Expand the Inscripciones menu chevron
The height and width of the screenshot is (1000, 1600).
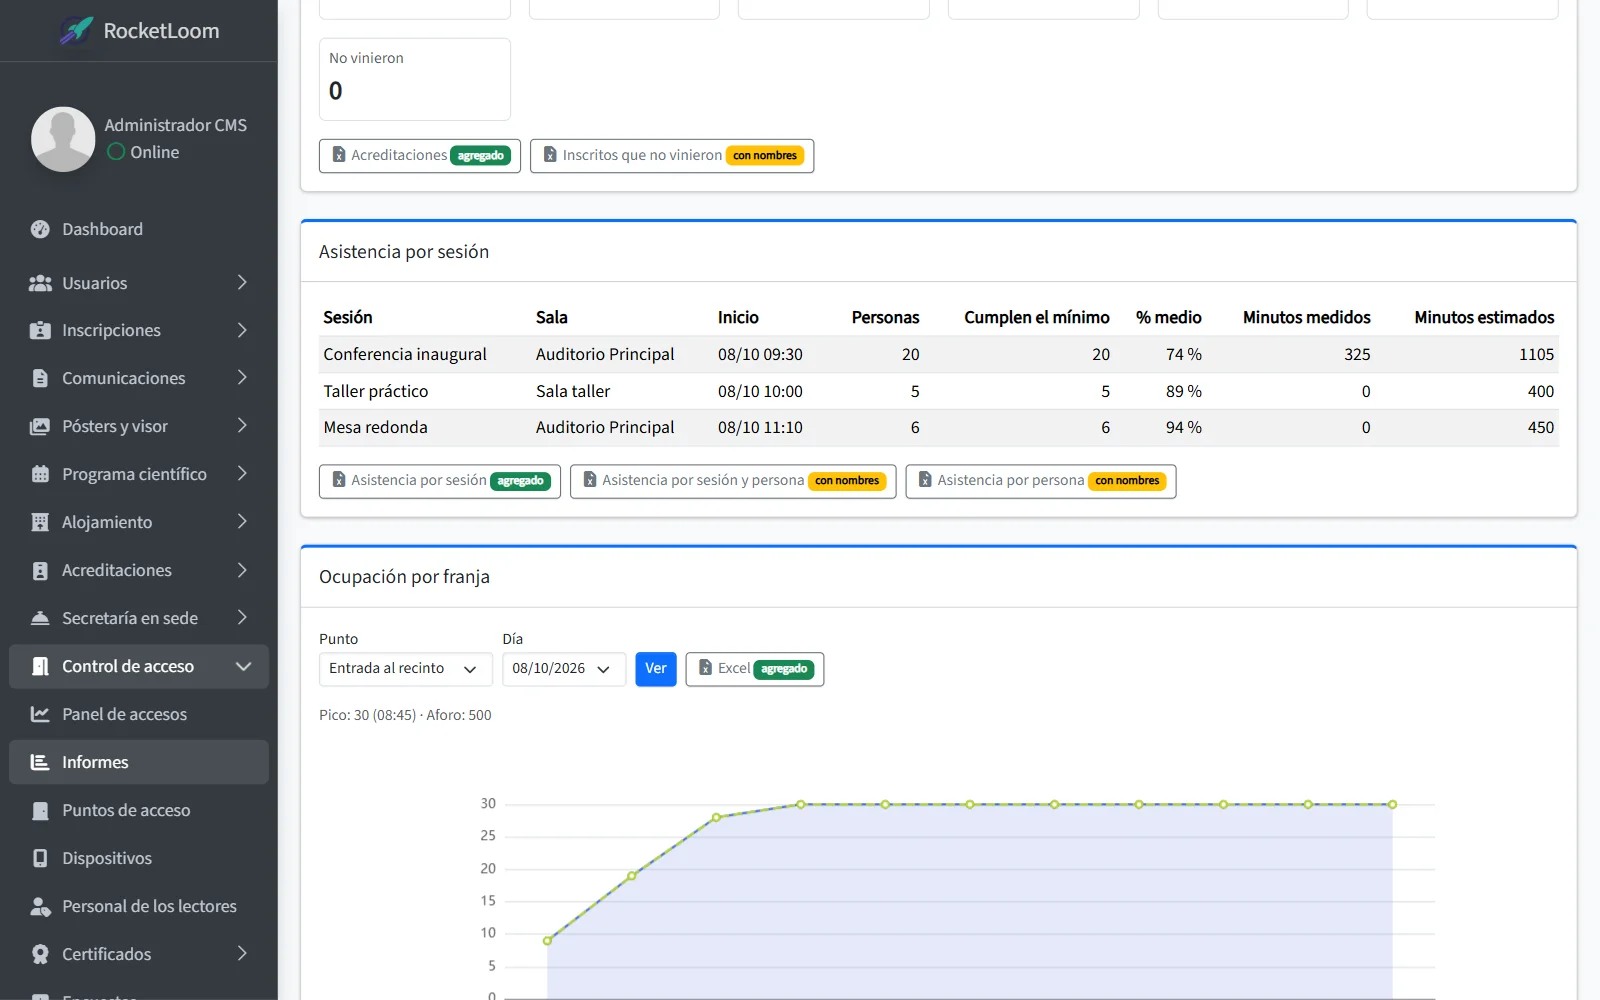tap(242, 330)
